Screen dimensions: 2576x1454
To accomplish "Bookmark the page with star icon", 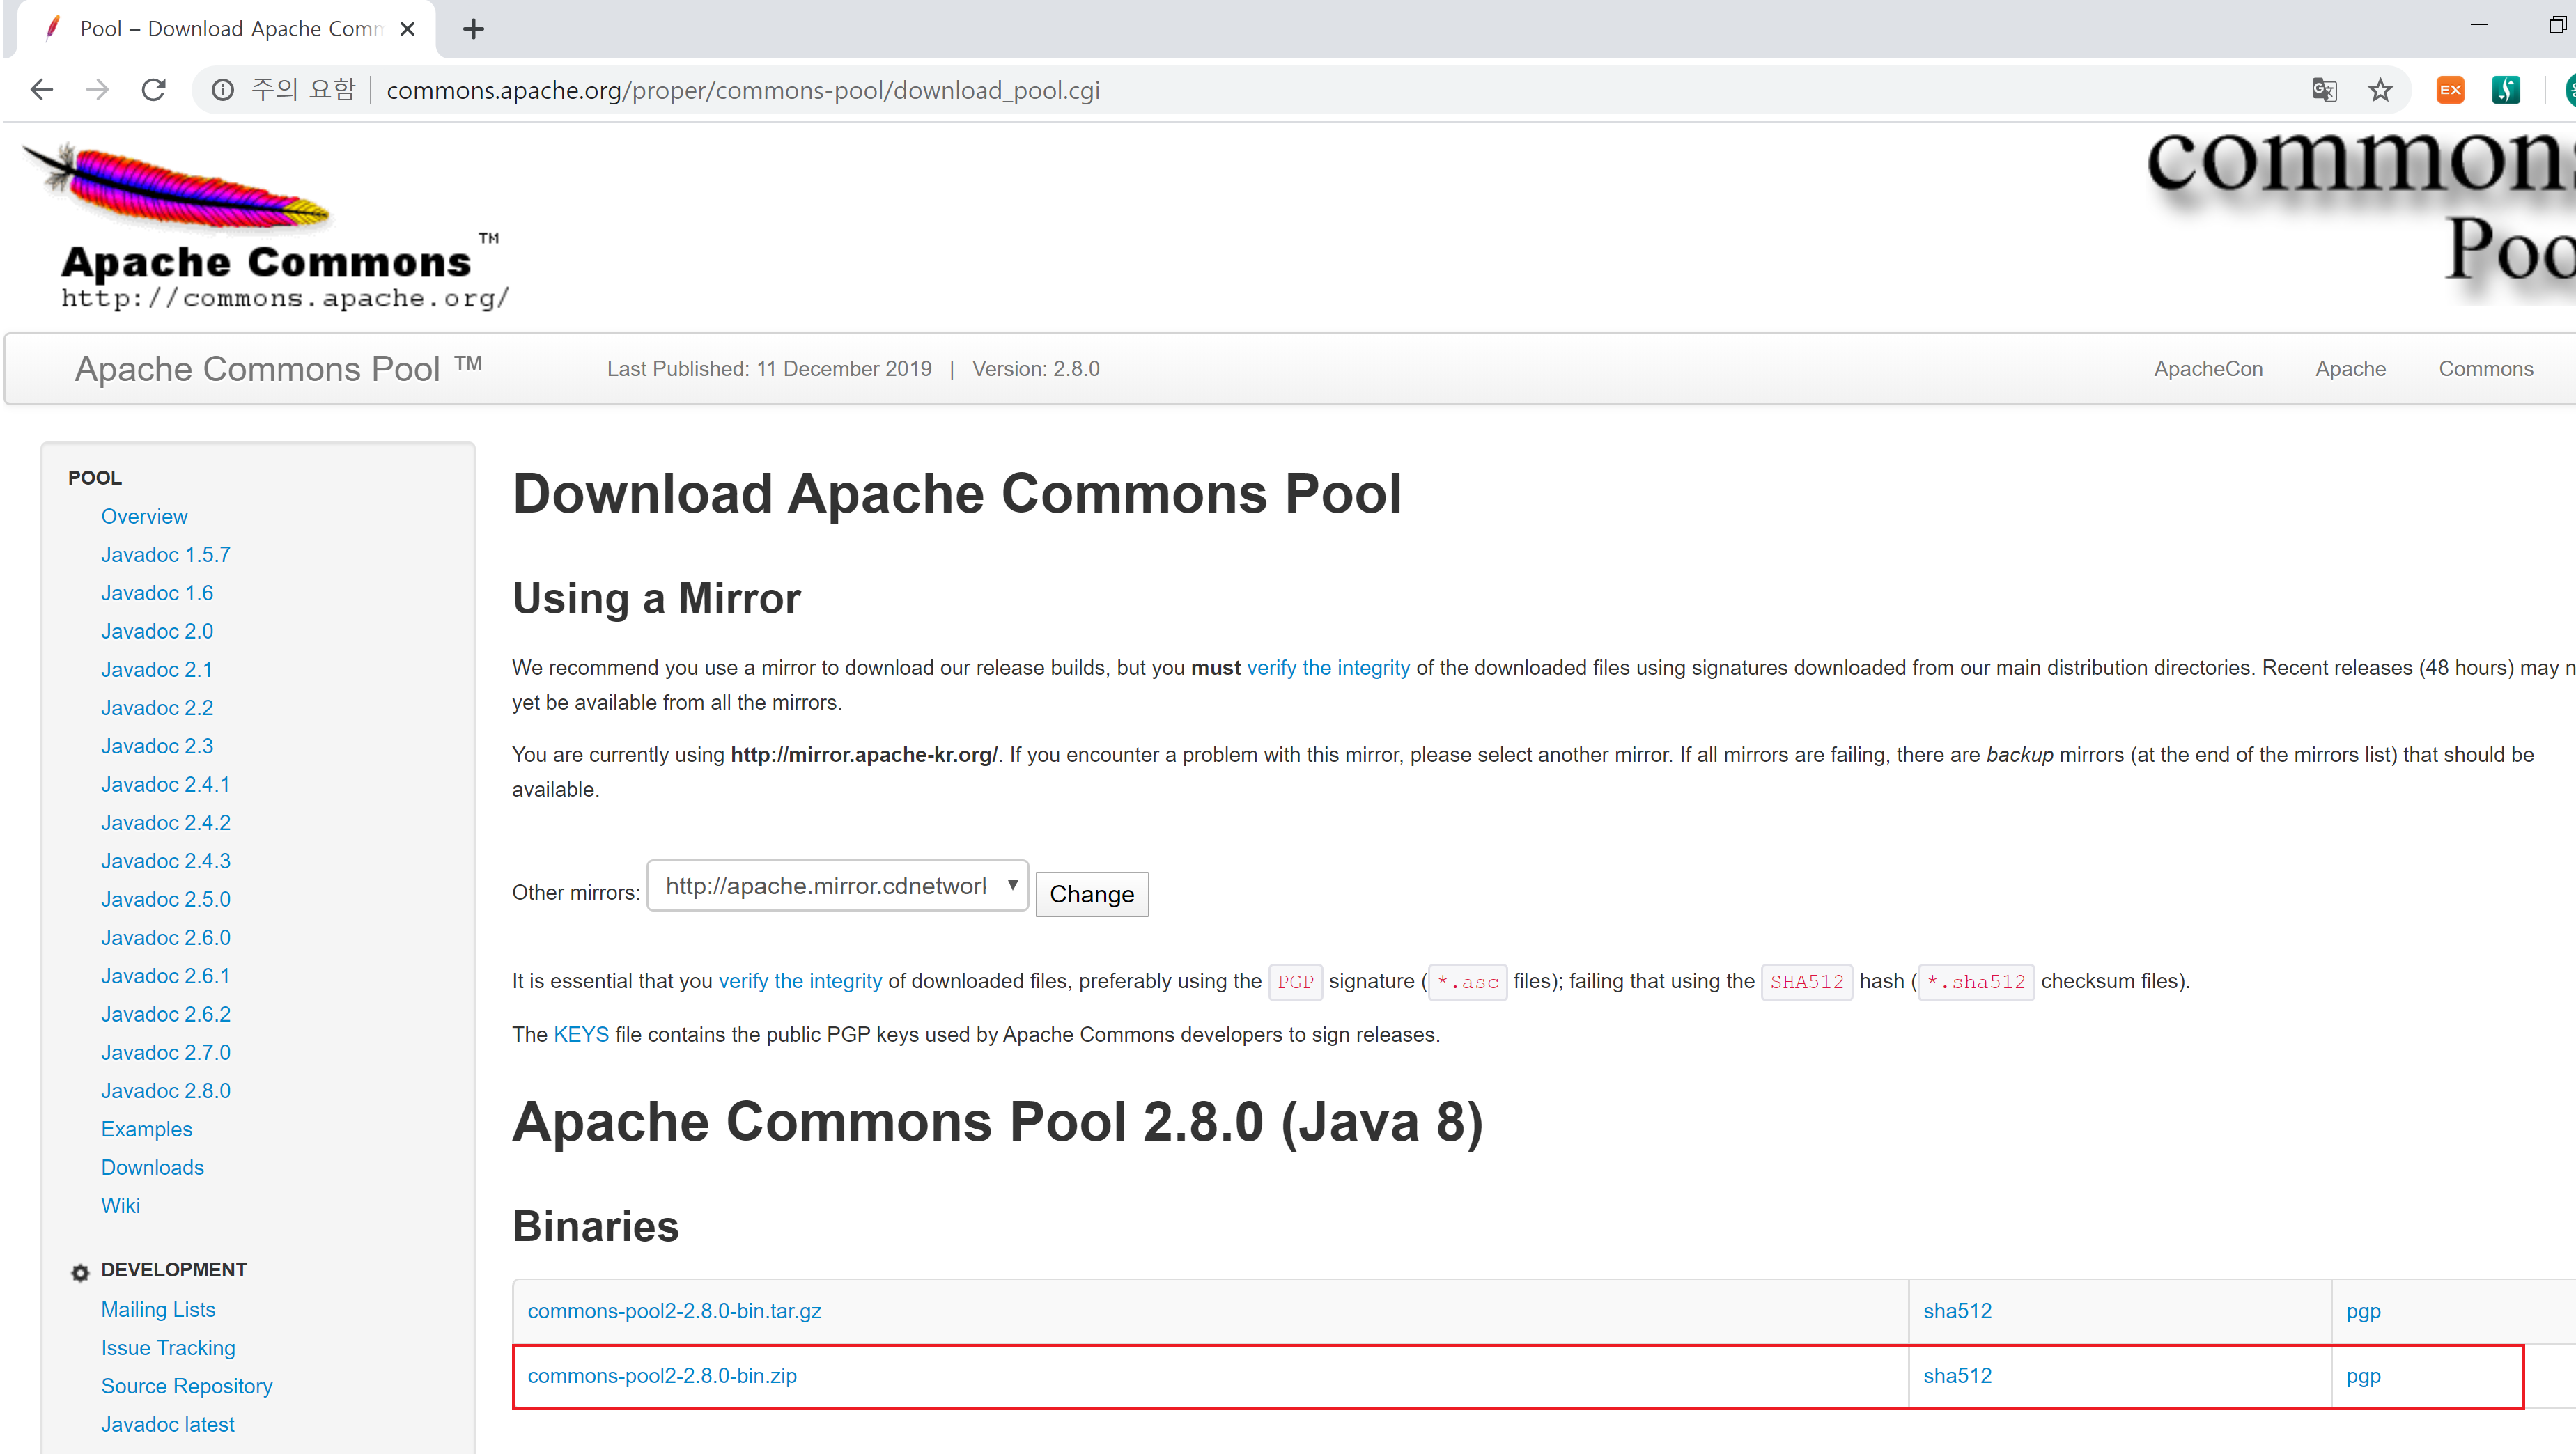I will [2380, 90].
